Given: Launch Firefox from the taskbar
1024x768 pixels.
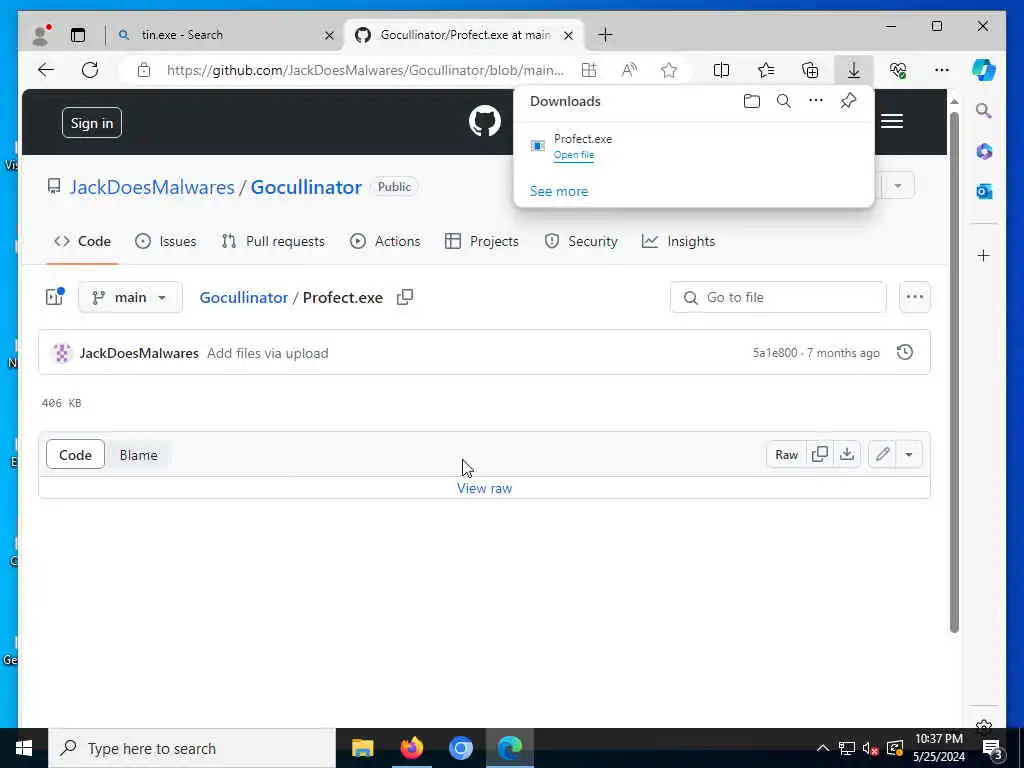Looking at the screenshot, I should (411, 748).
